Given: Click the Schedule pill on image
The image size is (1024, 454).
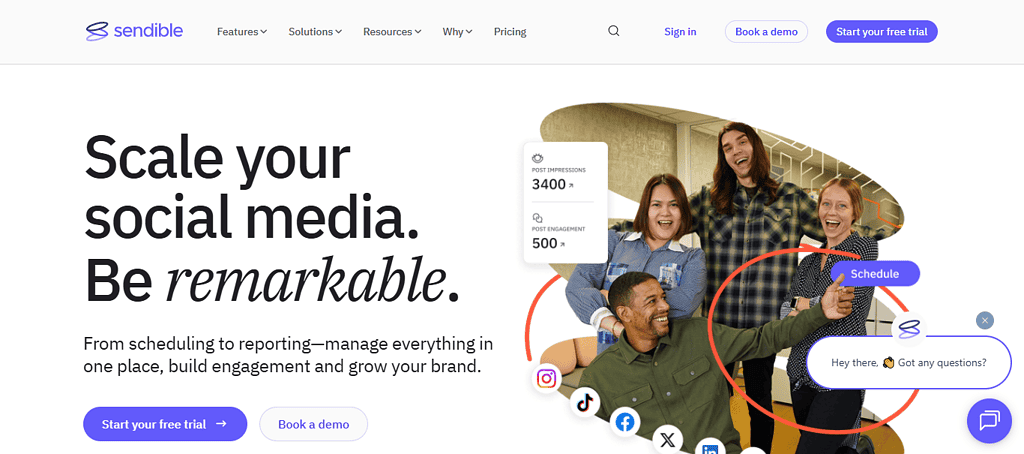Looking at the screenshot, I should click(x=875, y=274).
